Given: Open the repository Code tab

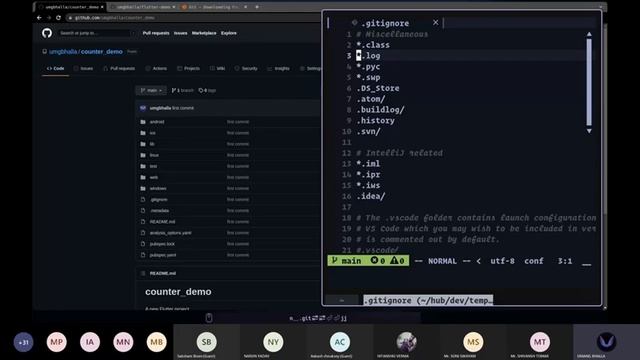Looking at the screenshot, I should 56,69.
